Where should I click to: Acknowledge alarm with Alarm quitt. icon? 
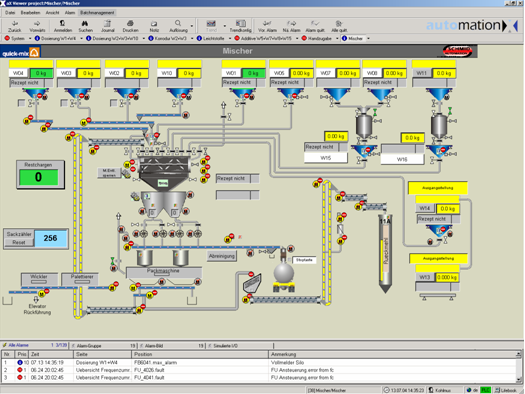[x=315, y=23]
